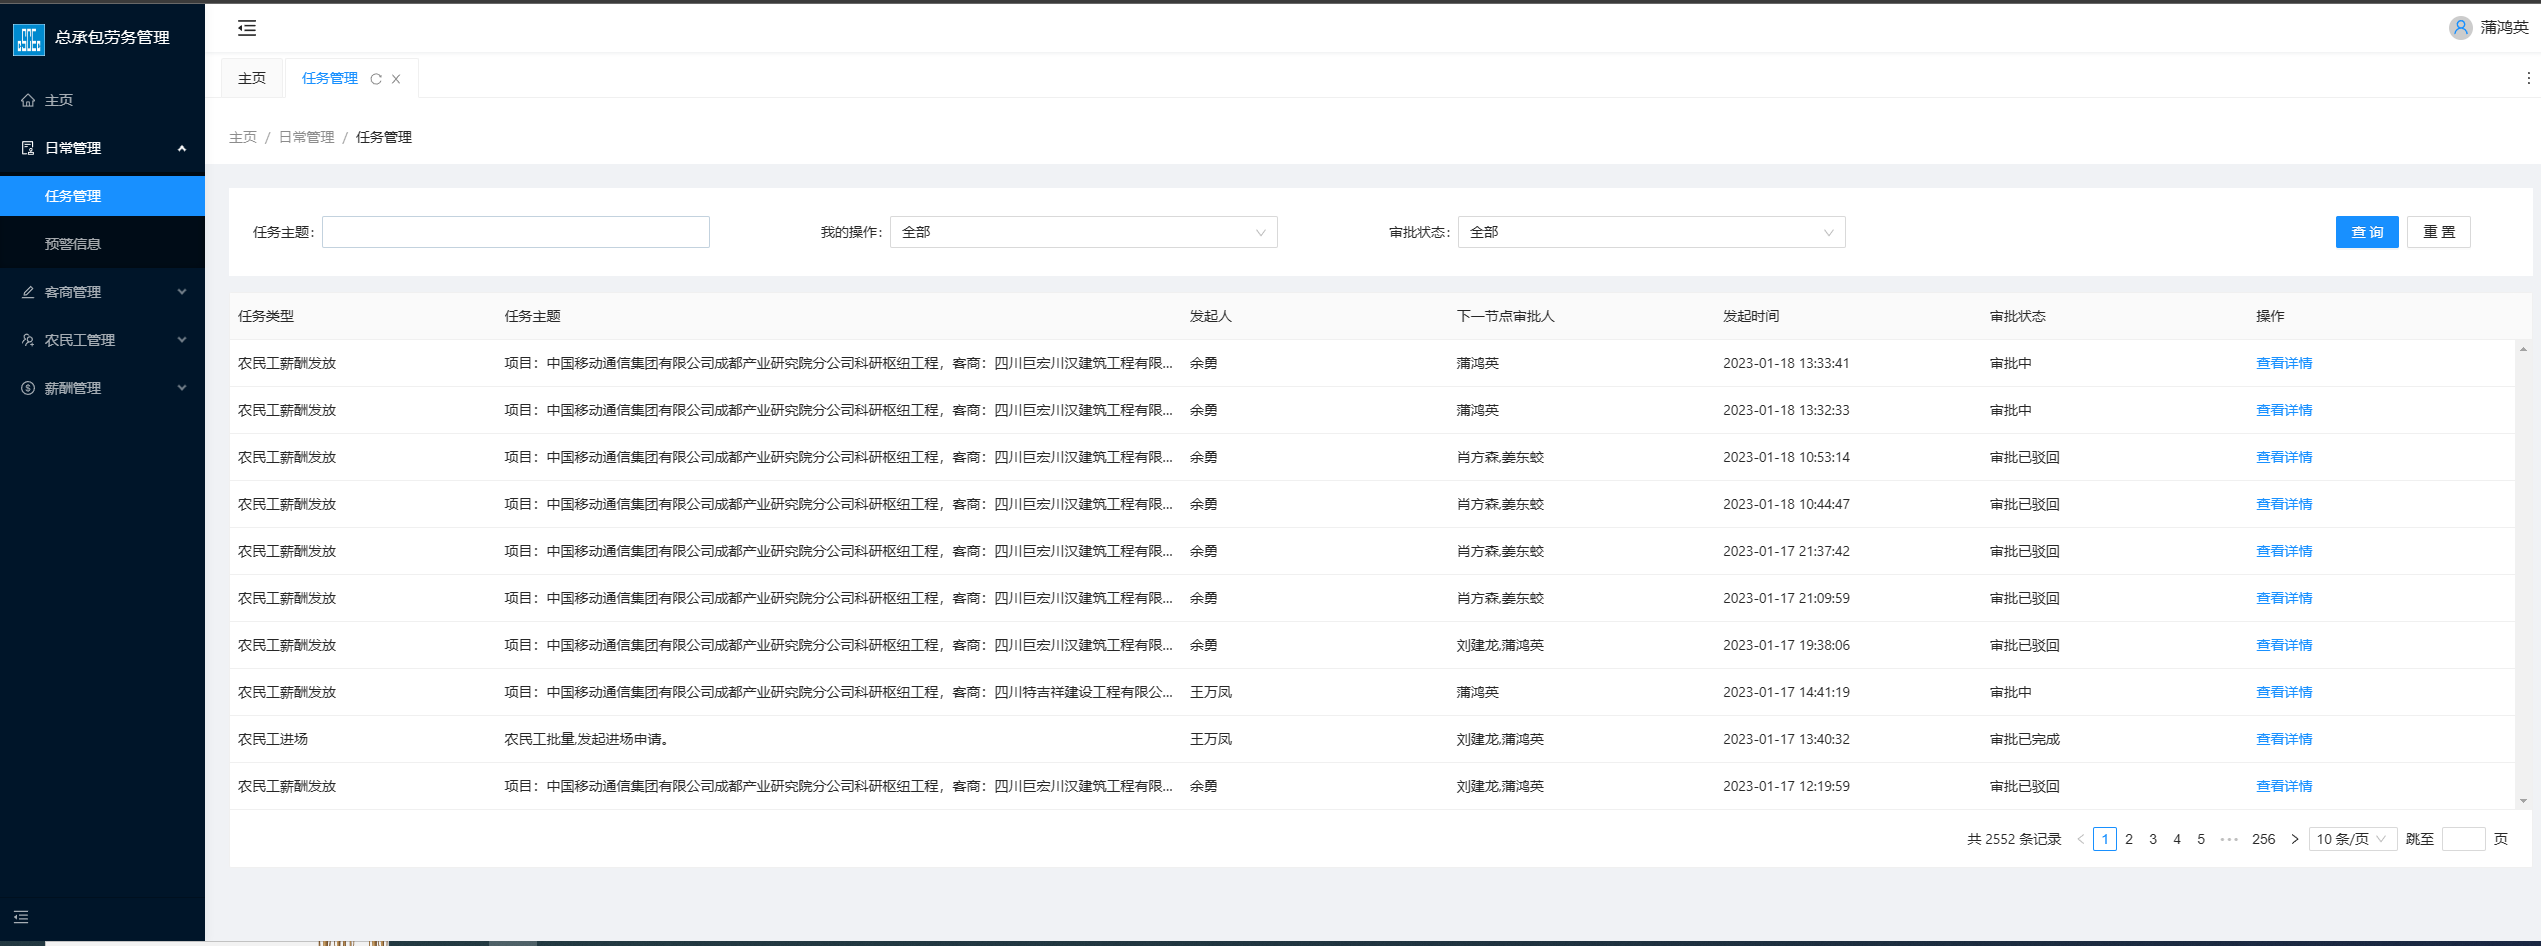Click the 日常管理 document icon in sidebar
2541x946 pixels.
[x=28, y=148]
